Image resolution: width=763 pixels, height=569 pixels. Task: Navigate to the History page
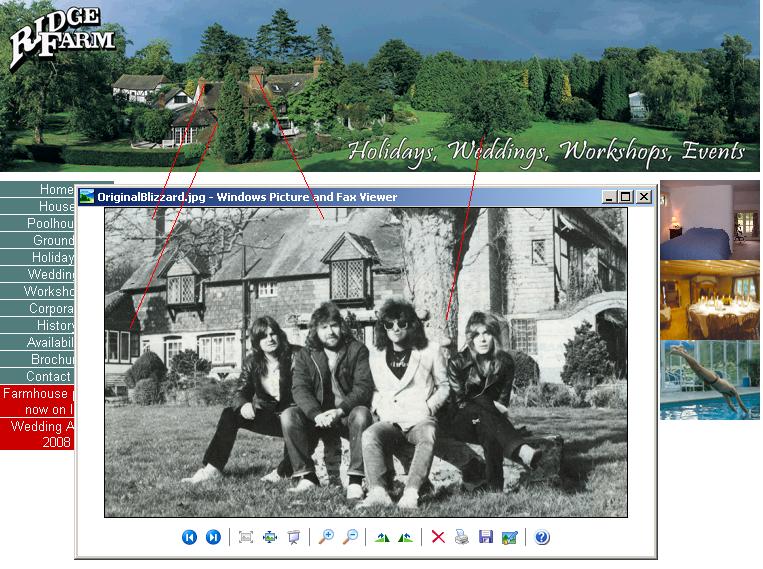pos(55,325)
